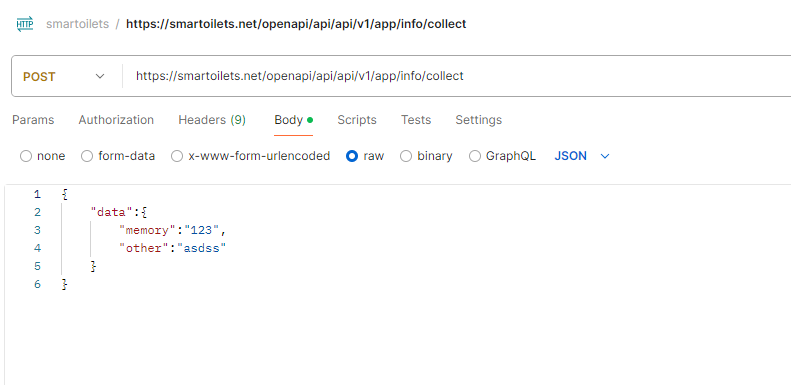
Task: Switch to the Authorization tab
Action: click(116, 120)
